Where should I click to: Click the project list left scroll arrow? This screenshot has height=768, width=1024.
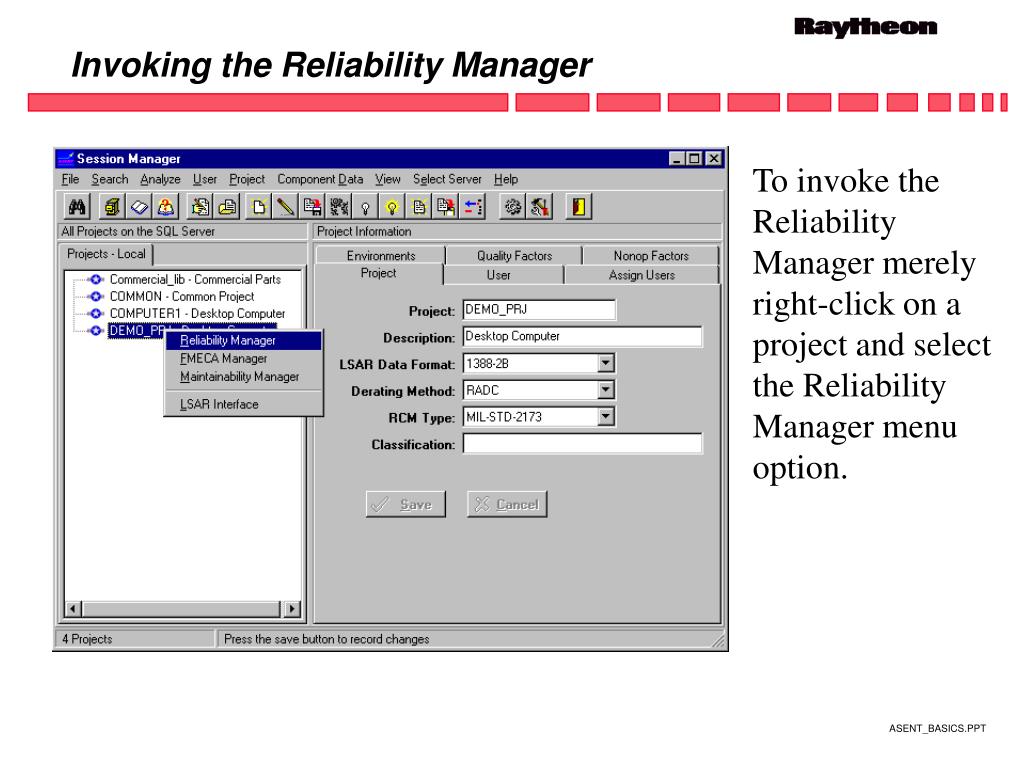[x=73, y=609]
